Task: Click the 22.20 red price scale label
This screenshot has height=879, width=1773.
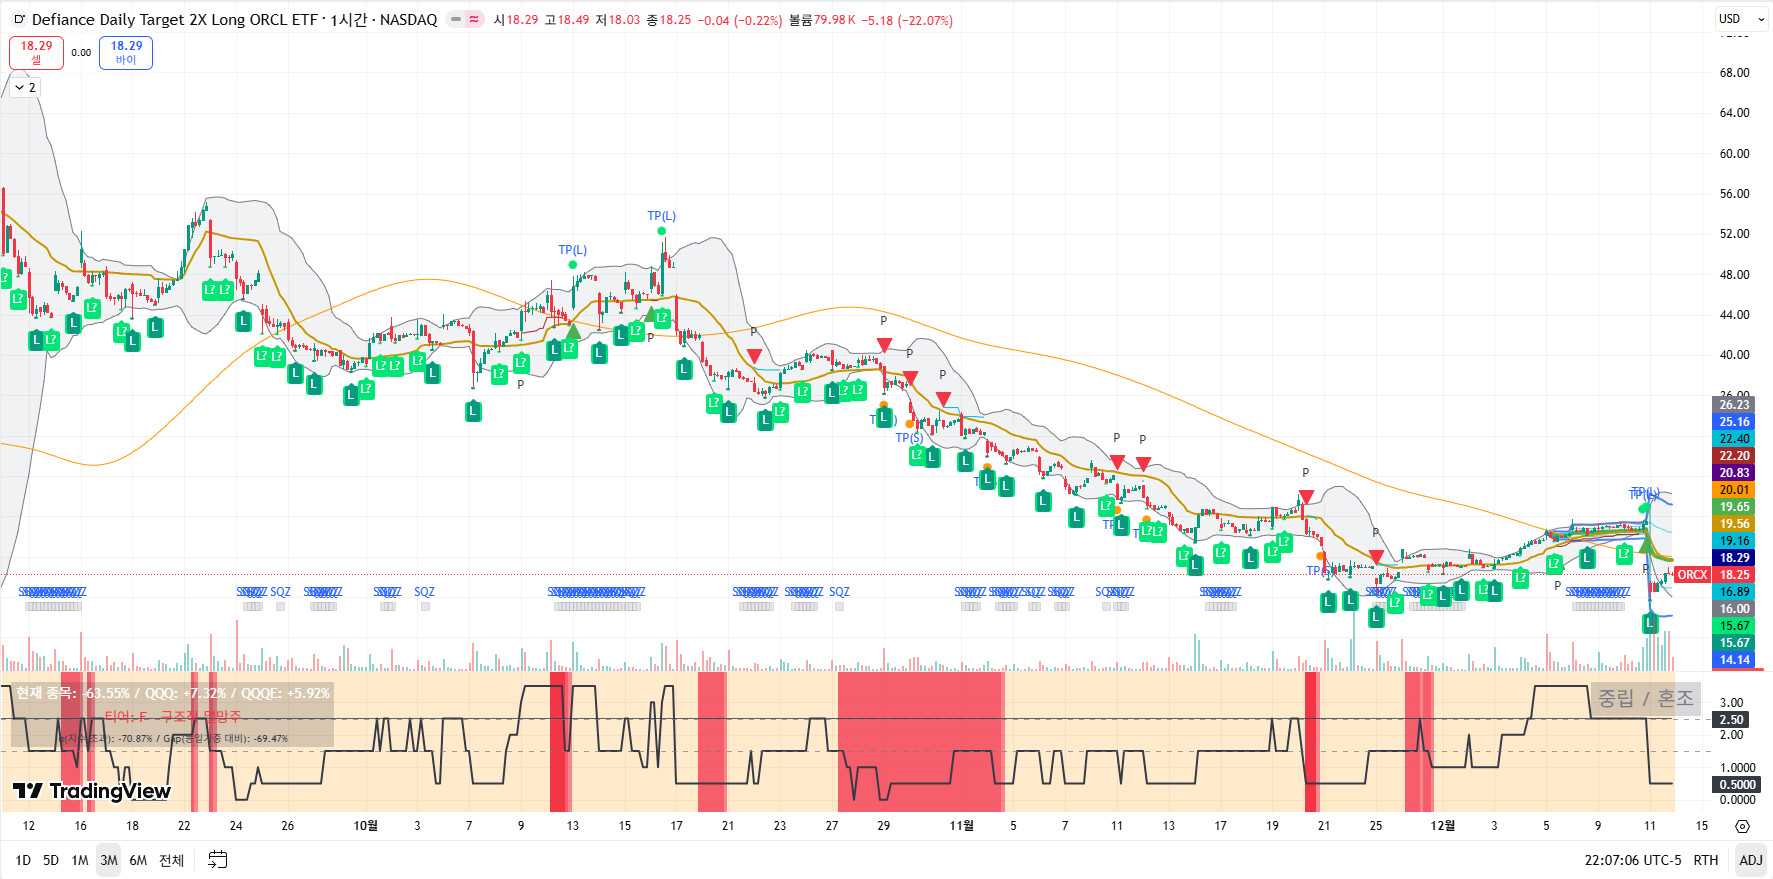Action: (1735, 456)
